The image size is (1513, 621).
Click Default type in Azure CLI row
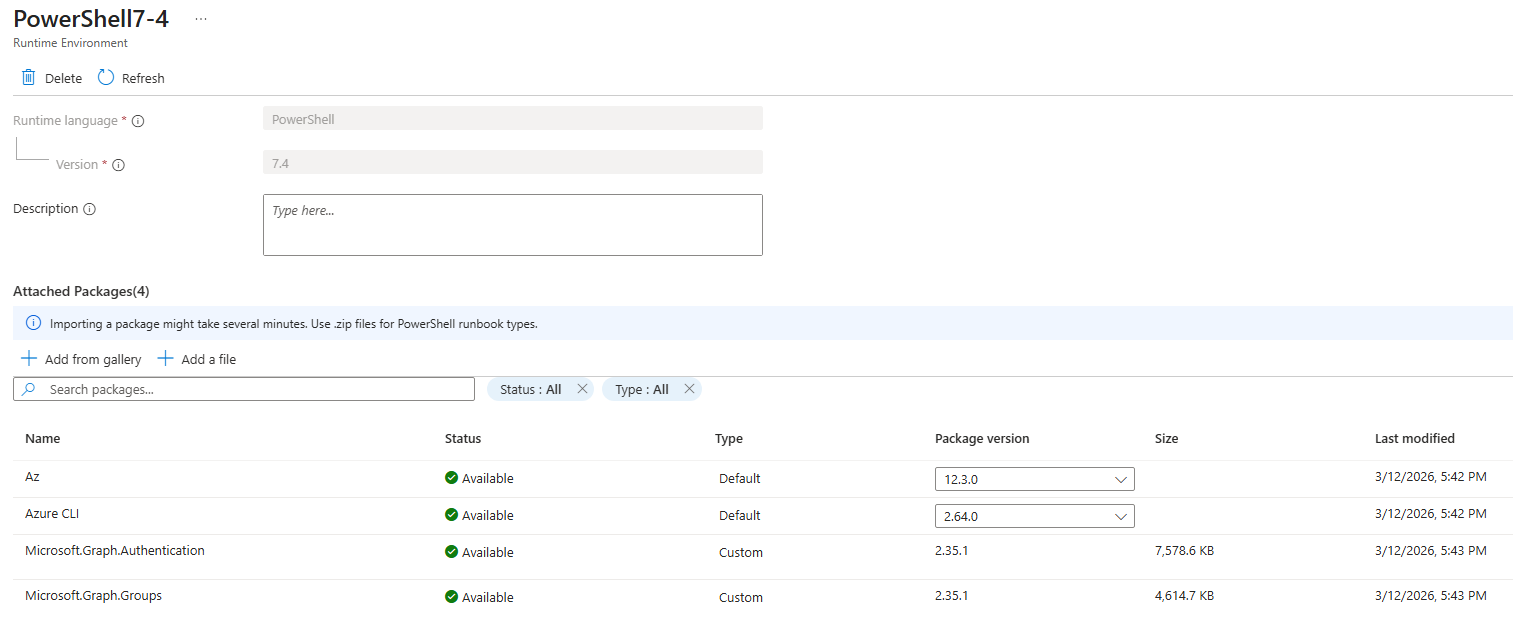pyautogui.click(x=740, y=516)
